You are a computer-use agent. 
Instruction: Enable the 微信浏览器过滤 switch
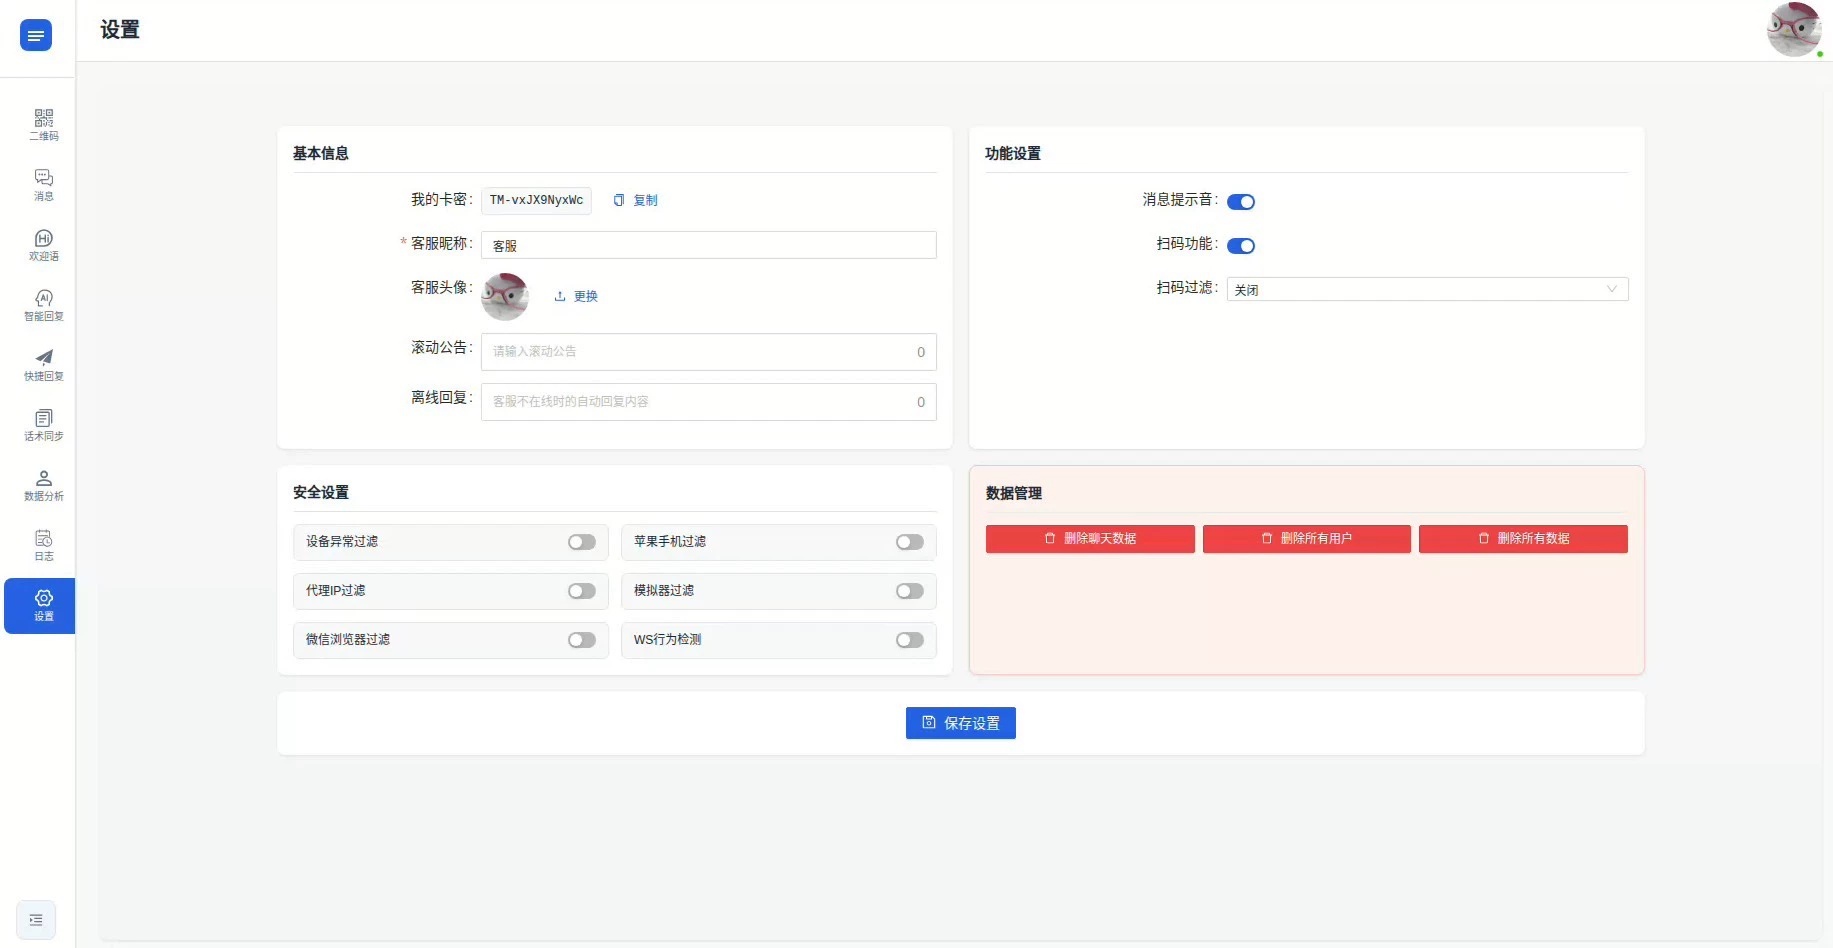point(582,640)
